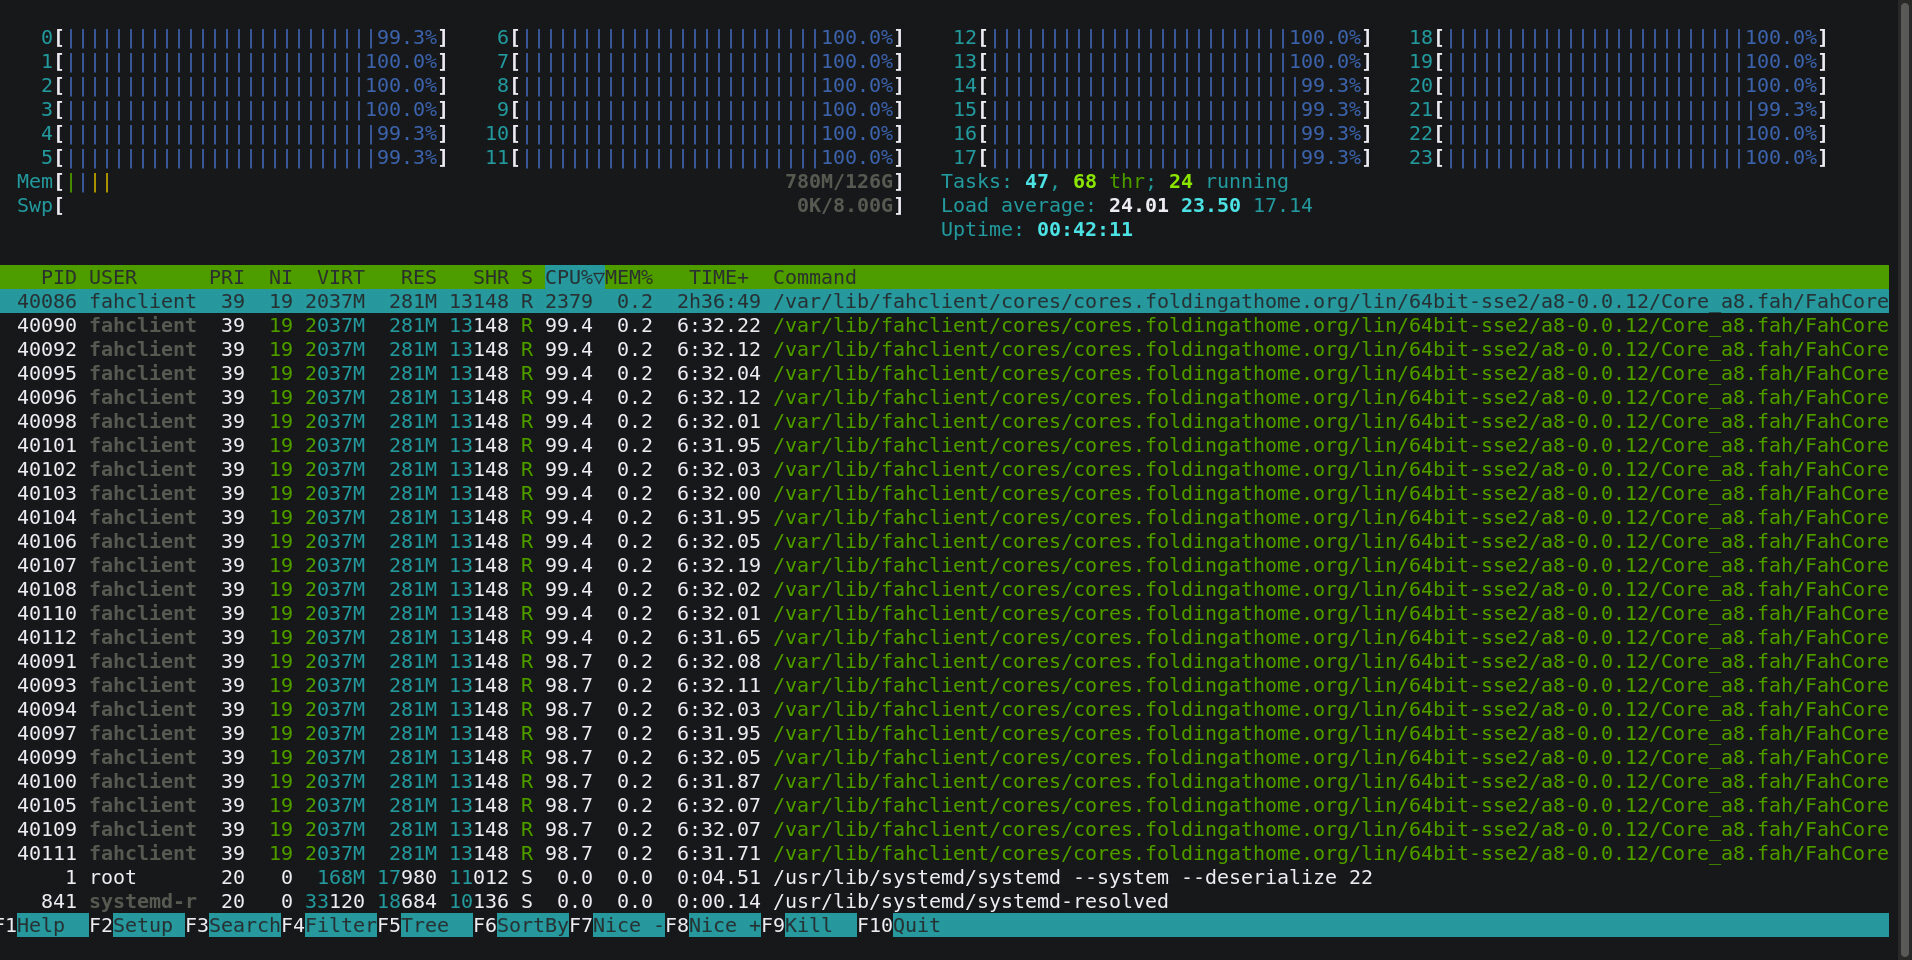This screenshot has width=1912, height=960.
Task: Sort by the RES column header
Action: (419, 277)
